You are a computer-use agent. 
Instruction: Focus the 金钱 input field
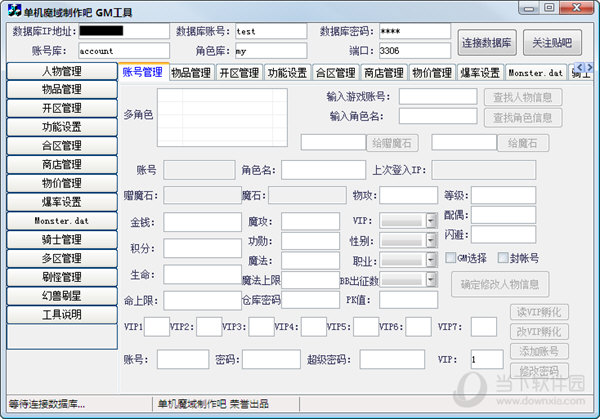point(202,222)
